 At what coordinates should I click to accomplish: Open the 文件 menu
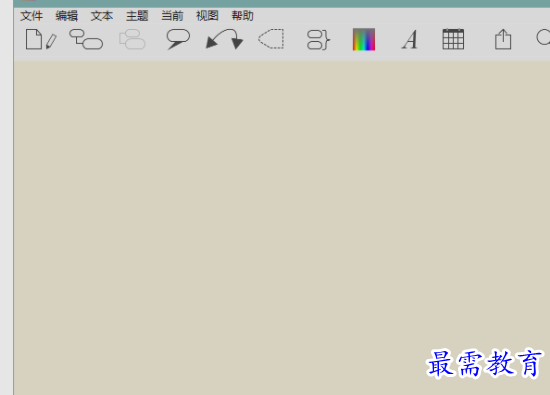tap(32, 16)
